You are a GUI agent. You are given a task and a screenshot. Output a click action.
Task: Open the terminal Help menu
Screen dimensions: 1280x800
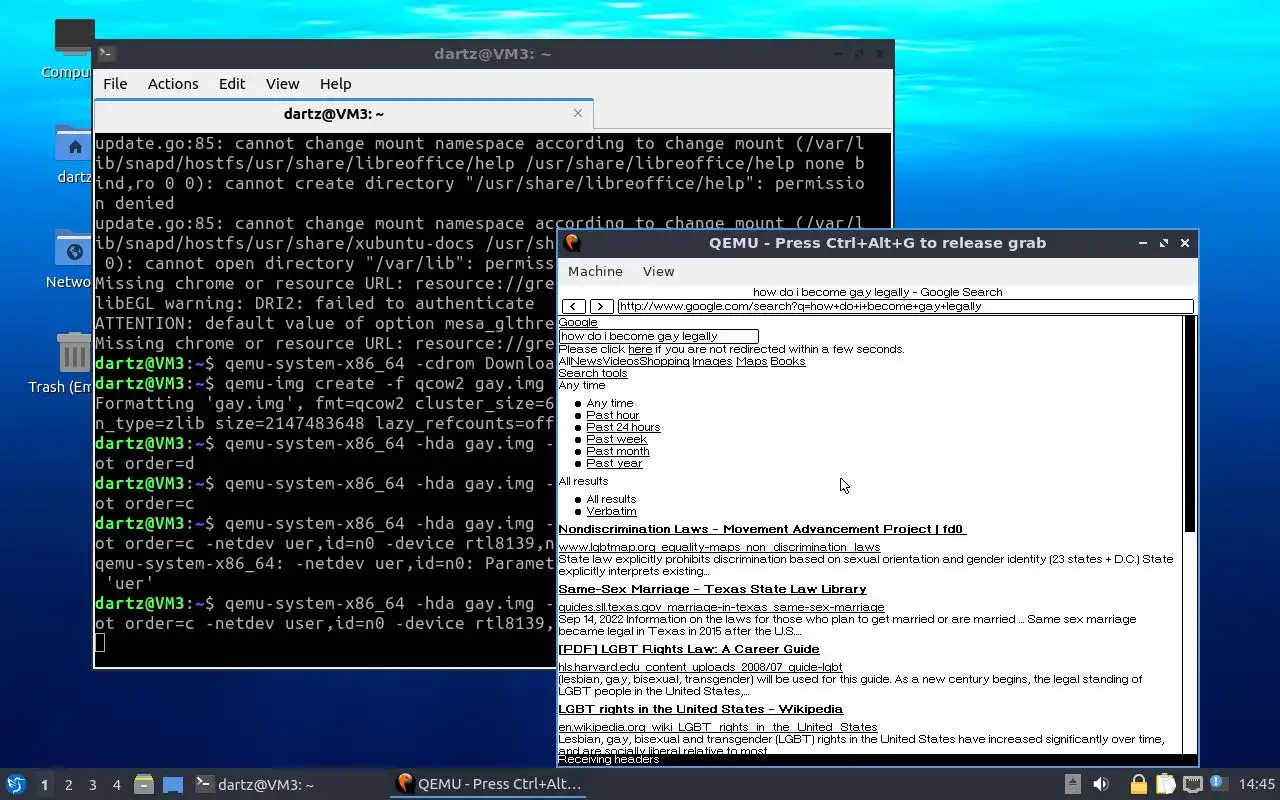tap(335, 84)
